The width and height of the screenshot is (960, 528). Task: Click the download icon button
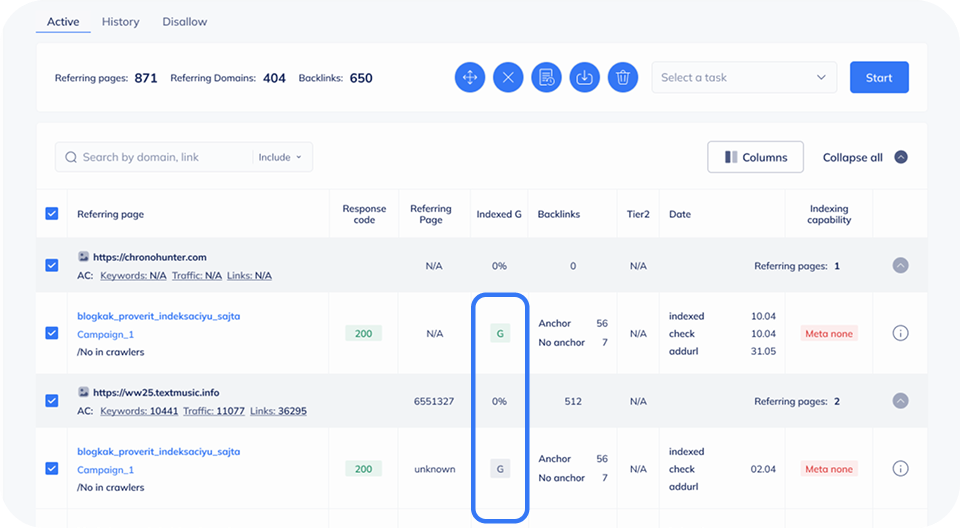[x=584, y=78]
